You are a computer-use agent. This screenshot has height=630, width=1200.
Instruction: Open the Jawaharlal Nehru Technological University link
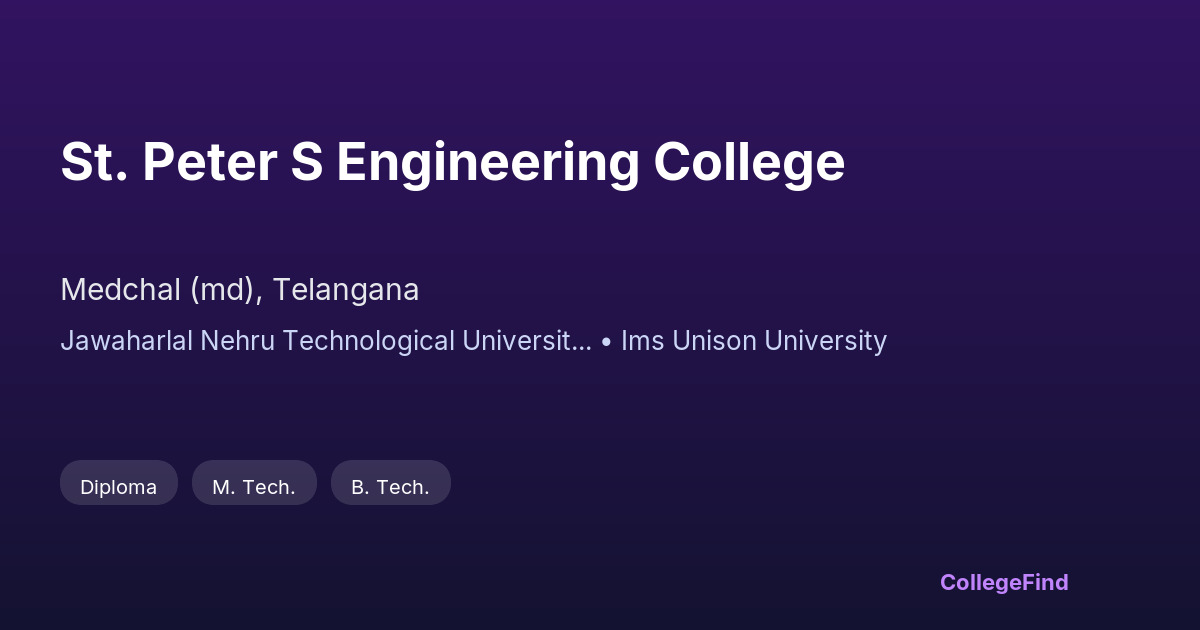click(x=325, y=341)
